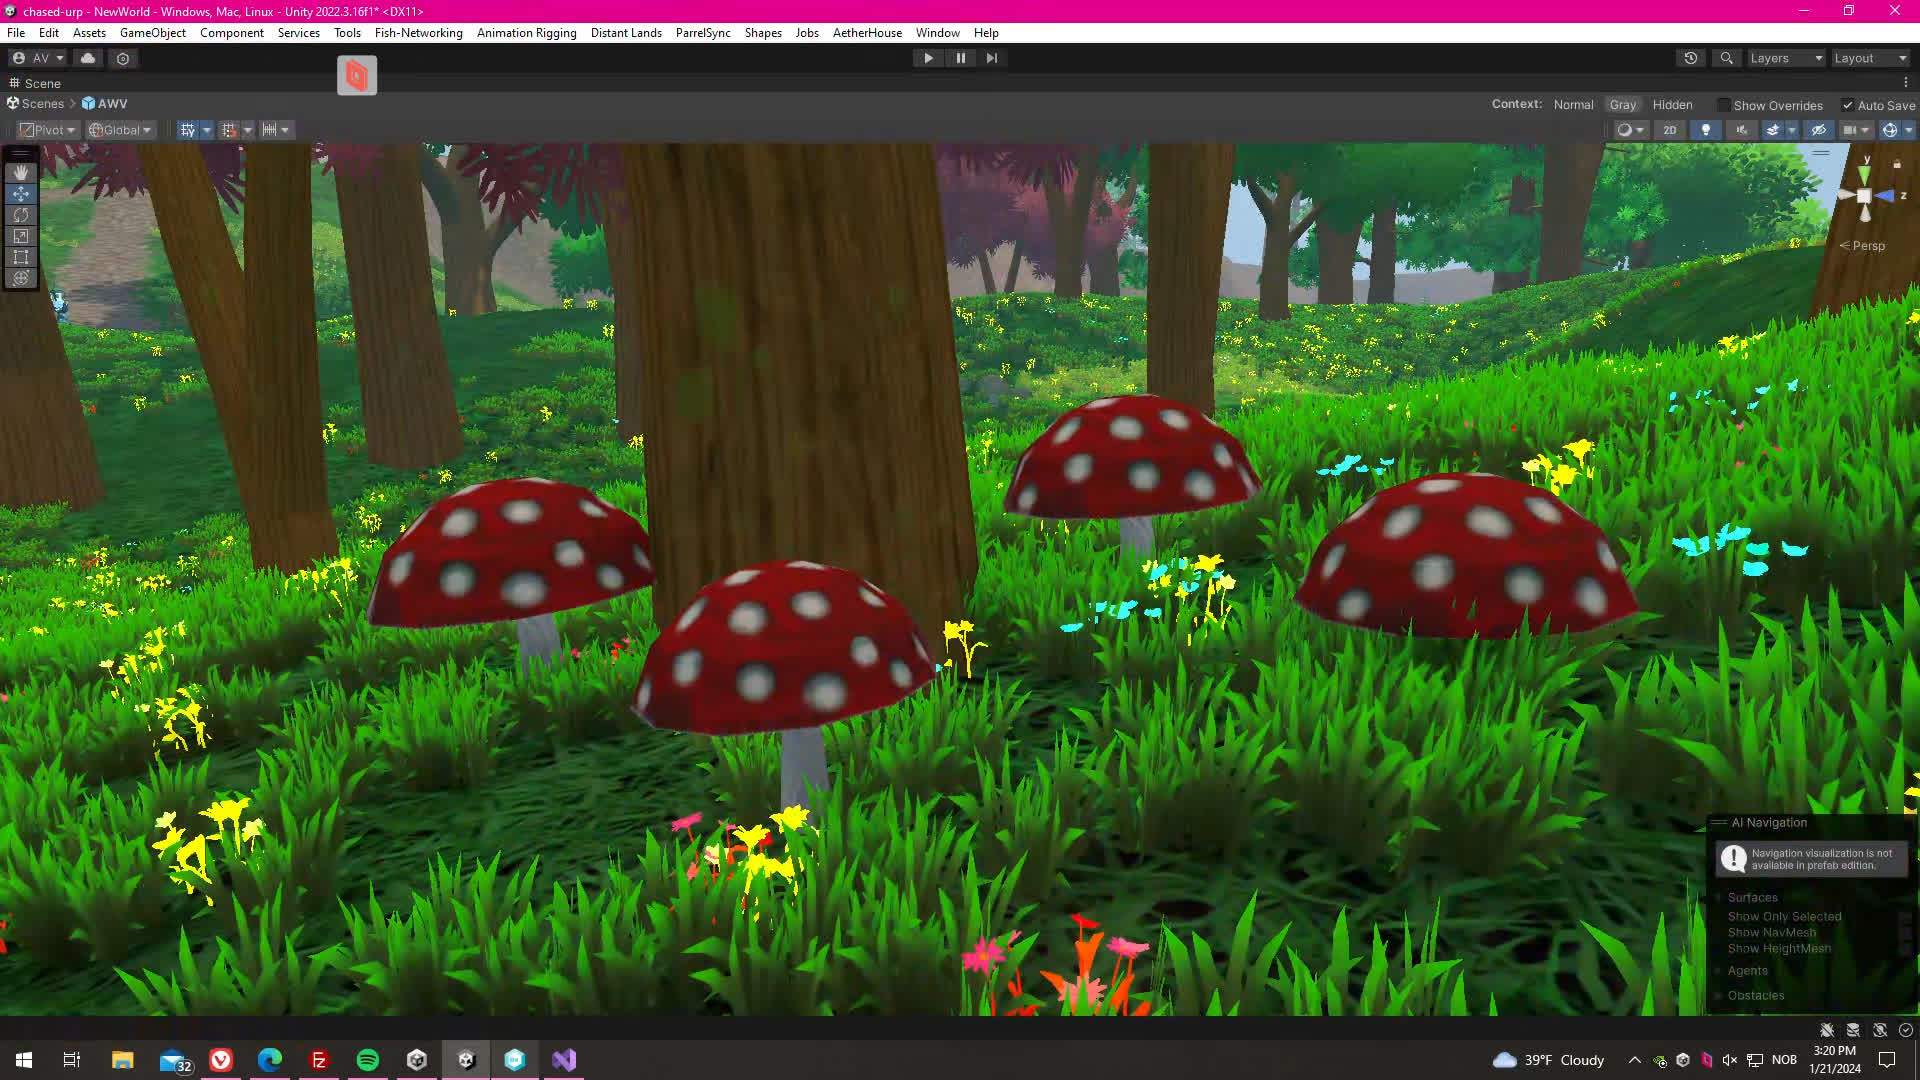Open the Pivot dropdown
The width and height of the screenshot is (1920, 1080).
coord(47,130)
